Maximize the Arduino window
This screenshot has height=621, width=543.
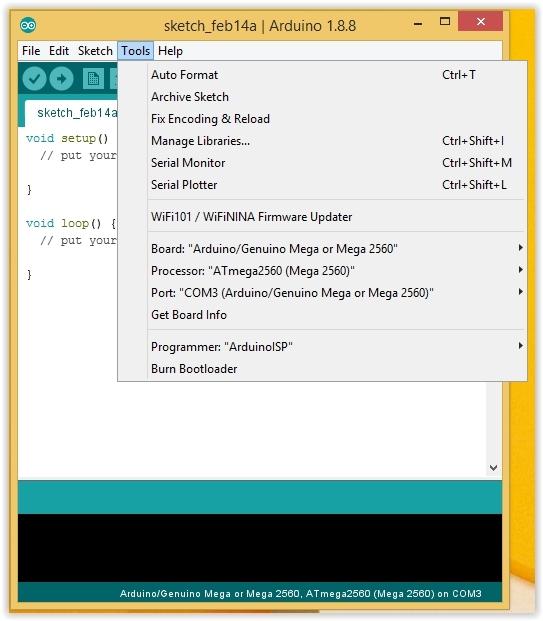click(x=445, y=21)
